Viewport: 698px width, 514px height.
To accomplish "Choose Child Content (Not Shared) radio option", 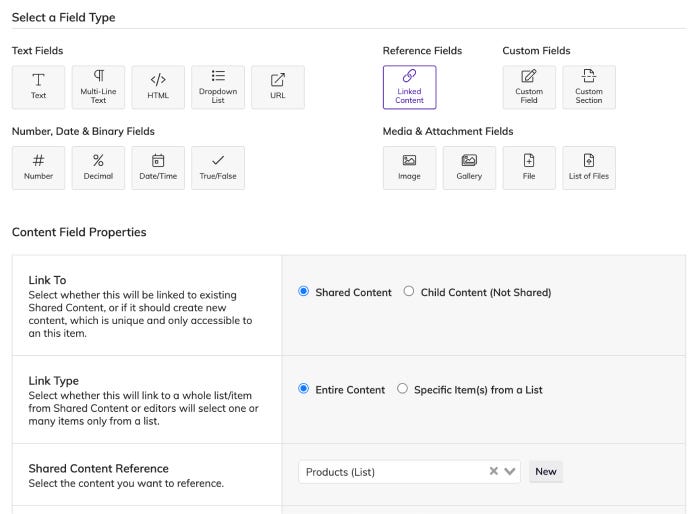I will tap(409, 291).
